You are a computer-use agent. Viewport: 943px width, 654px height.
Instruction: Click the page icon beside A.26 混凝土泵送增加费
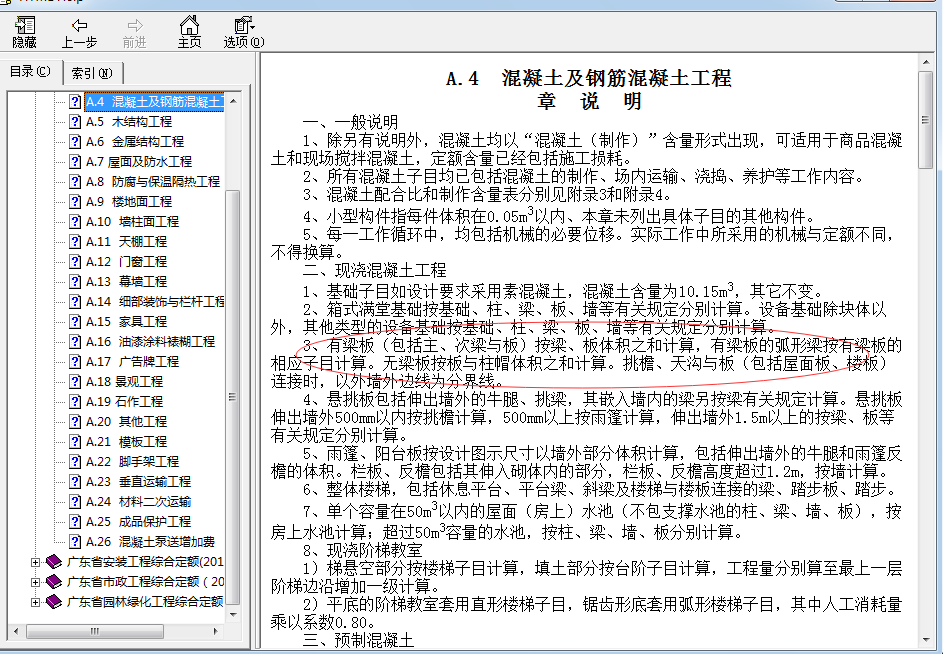pyautogui.click(x=75, y=541)
